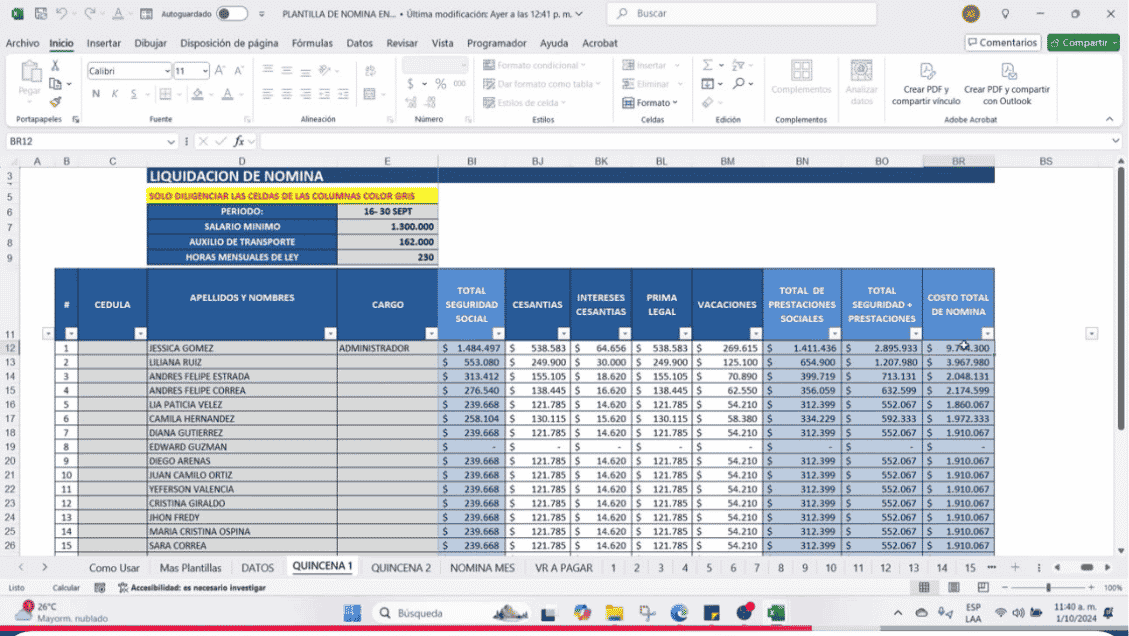Viewport: 1129px width, 636px height.
Task: Apply bold with the N button
Action: tap(96, 94)
